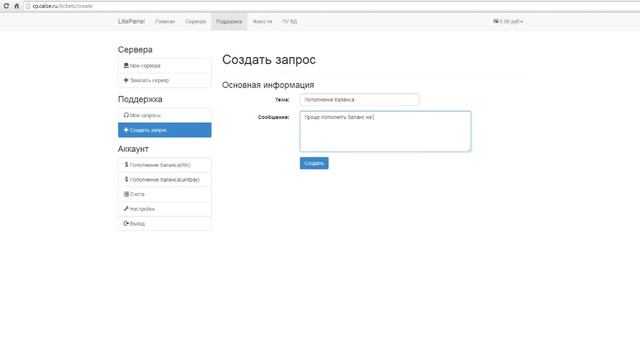Click the blue Создать button

pos(314,163)
